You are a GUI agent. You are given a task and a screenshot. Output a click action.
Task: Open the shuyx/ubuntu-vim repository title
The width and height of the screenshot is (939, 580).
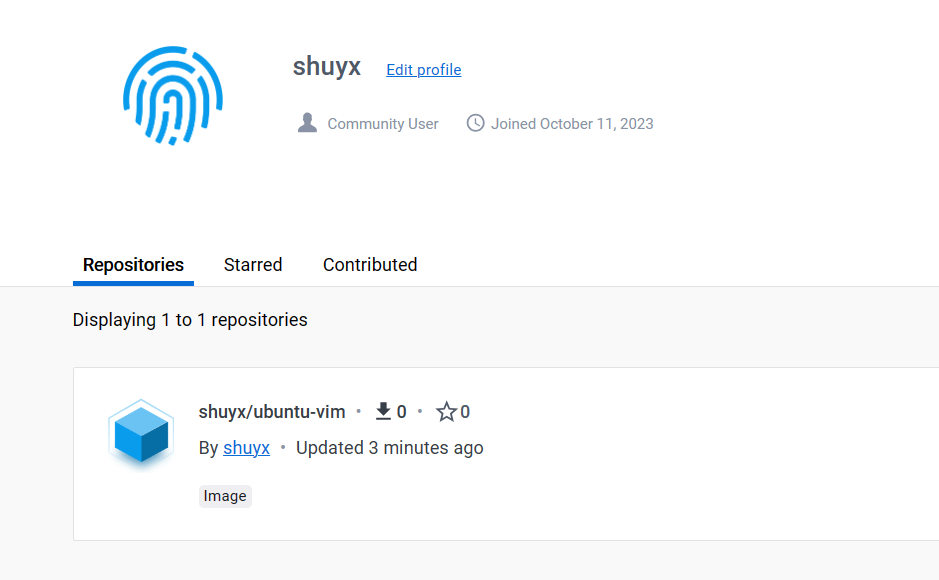(272, 411)
